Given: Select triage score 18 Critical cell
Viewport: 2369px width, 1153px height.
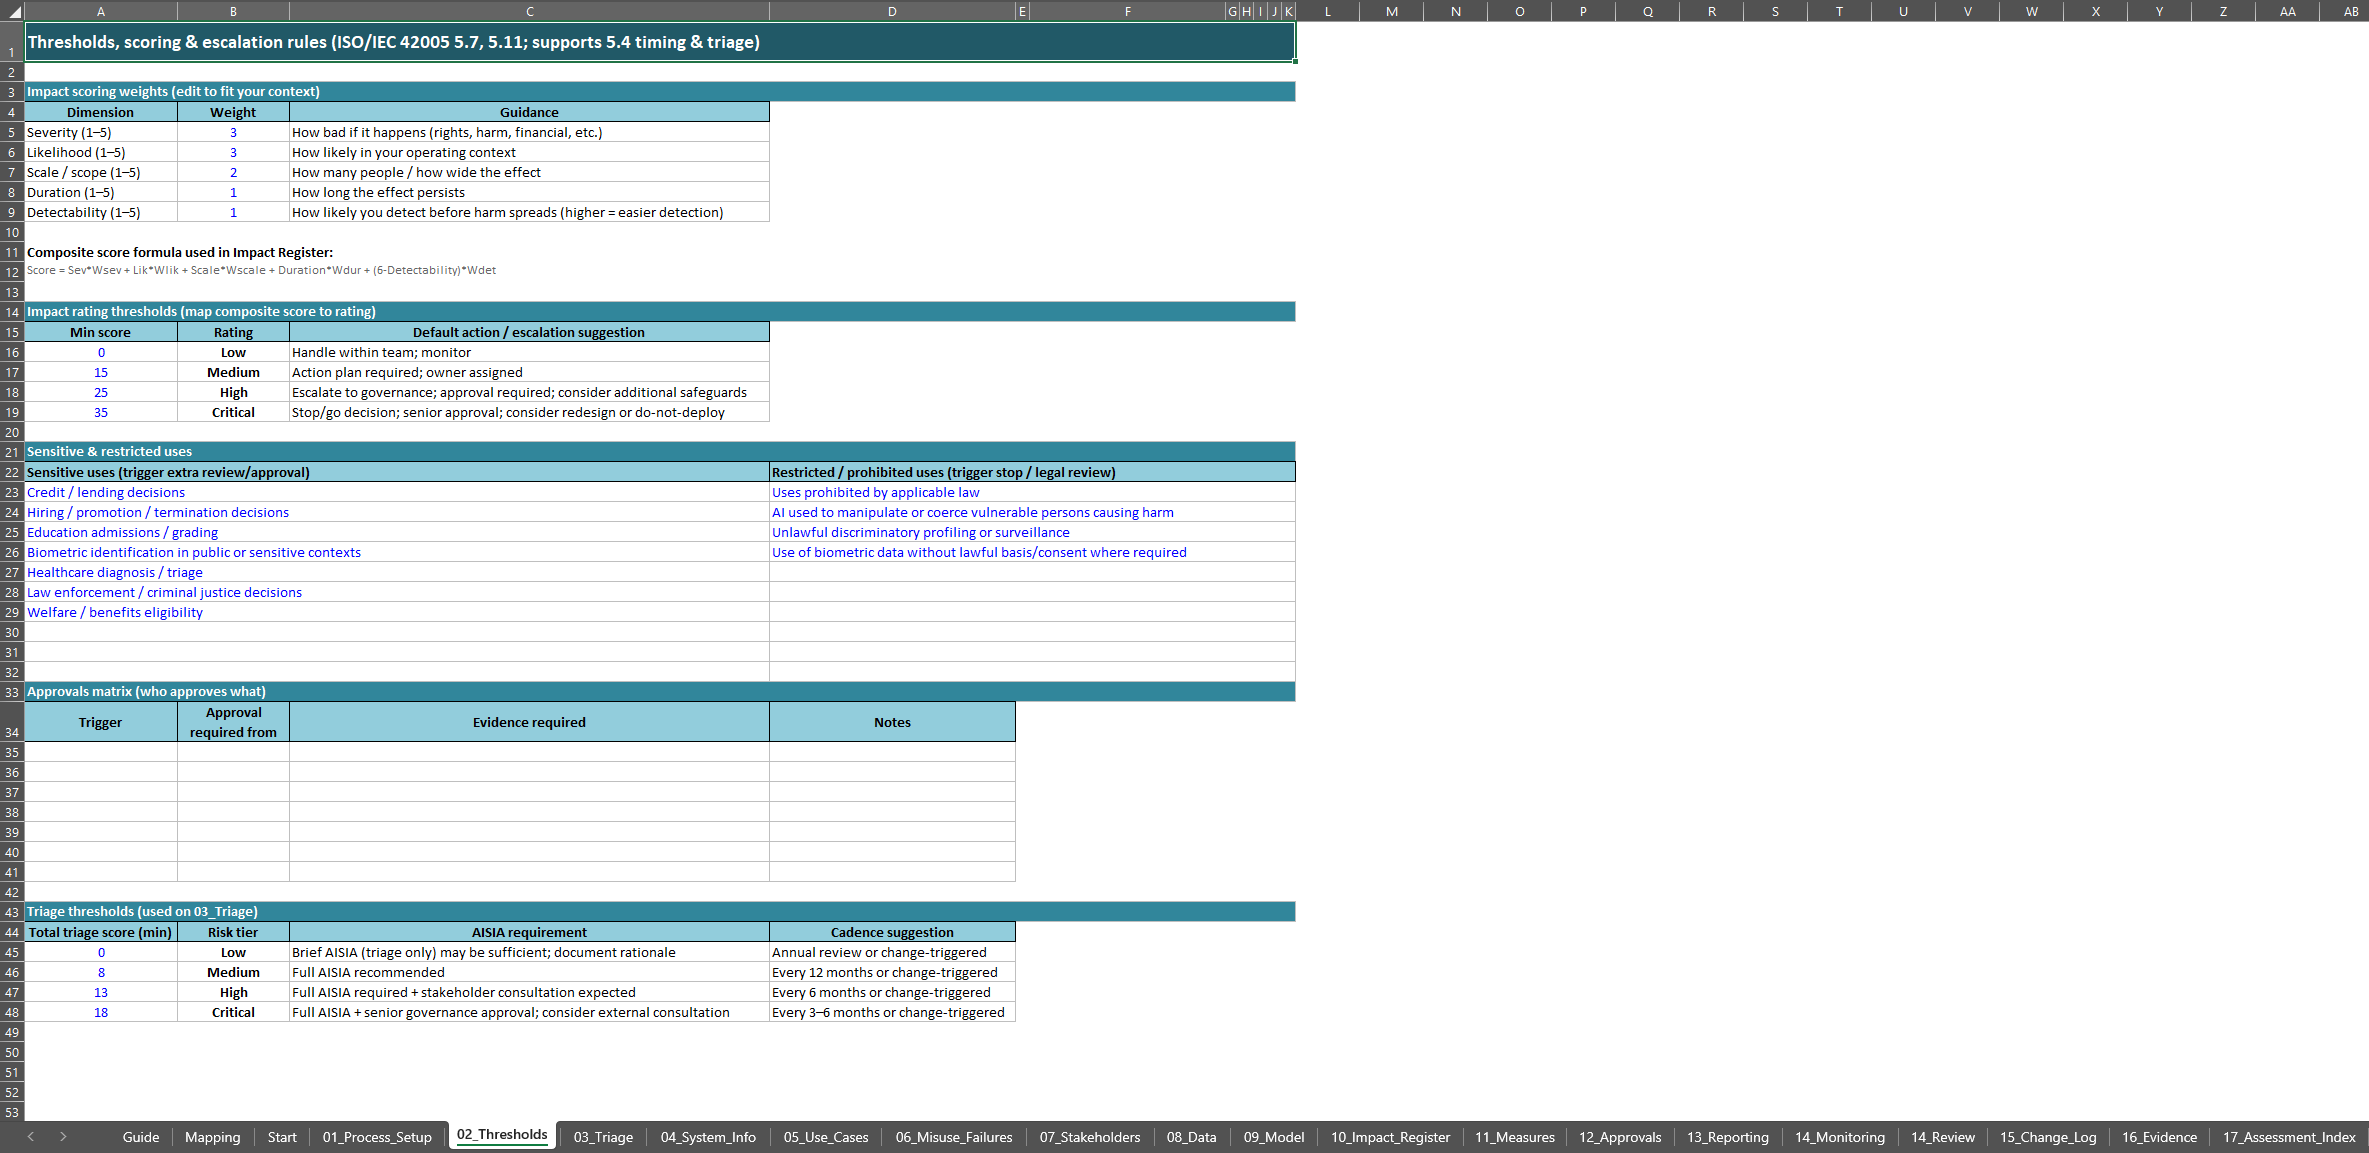Looking at the screenshot, I should tap(101, 1012).
